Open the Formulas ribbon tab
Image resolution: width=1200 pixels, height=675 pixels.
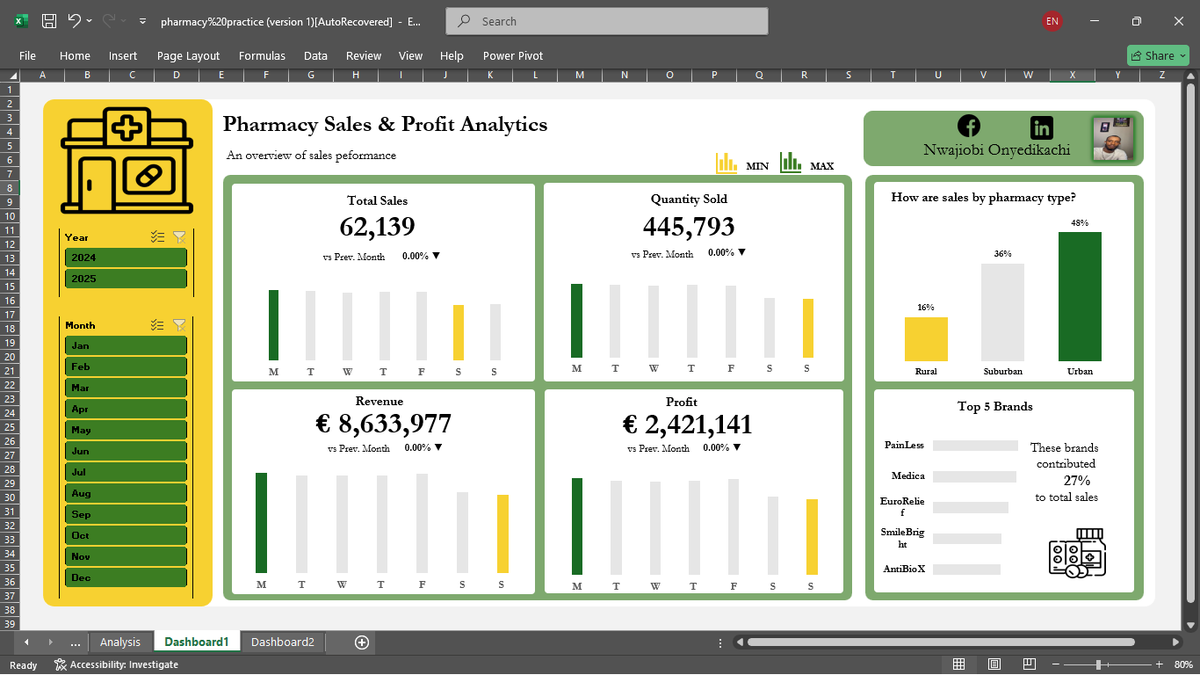pos(262,56)
